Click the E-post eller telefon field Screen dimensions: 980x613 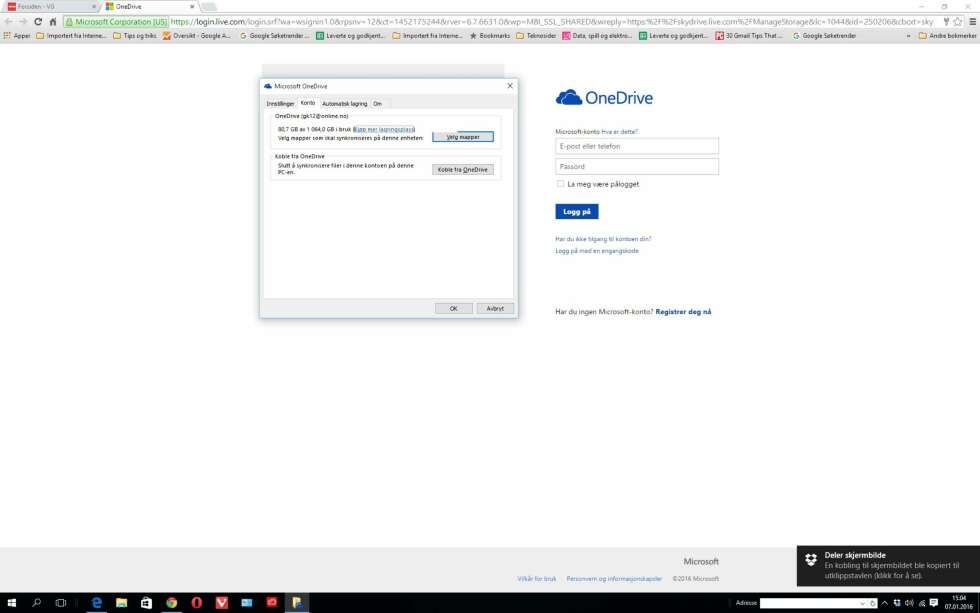(x=637, y=146)
